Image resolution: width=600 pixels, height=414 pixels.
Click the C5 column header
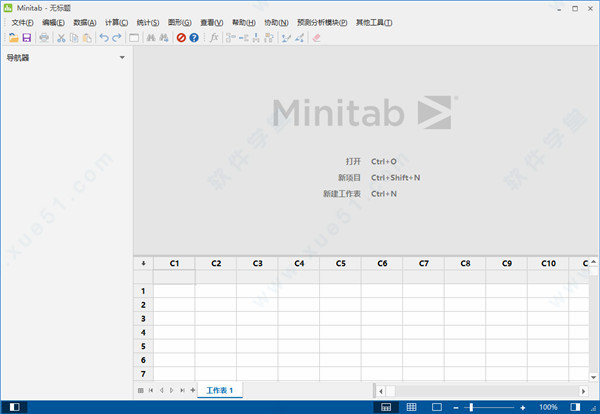[340, 263]
